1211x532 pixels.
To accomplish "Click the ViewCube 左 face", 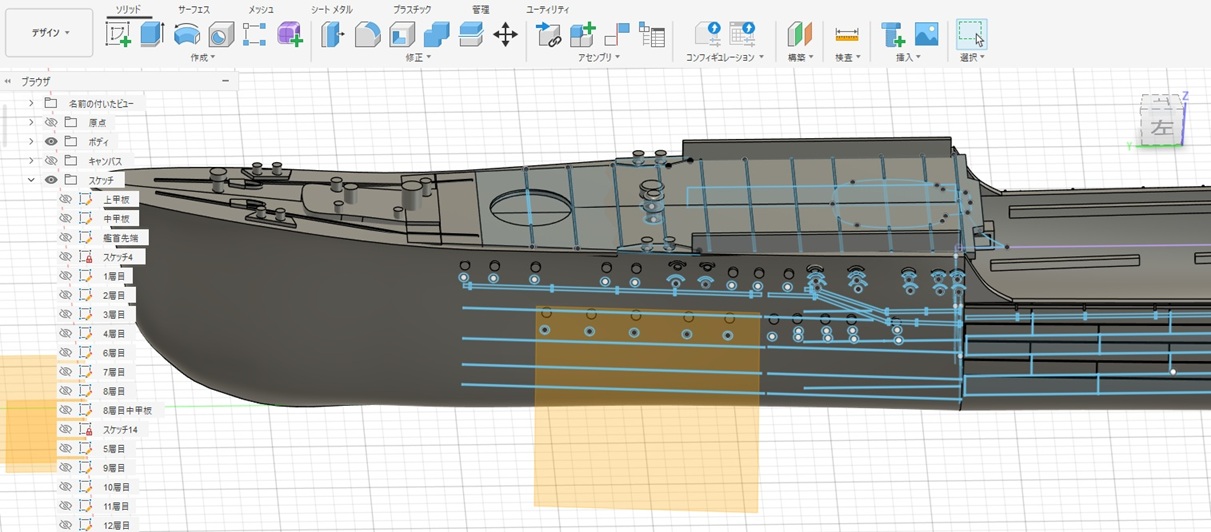I will pos(1160,128).
